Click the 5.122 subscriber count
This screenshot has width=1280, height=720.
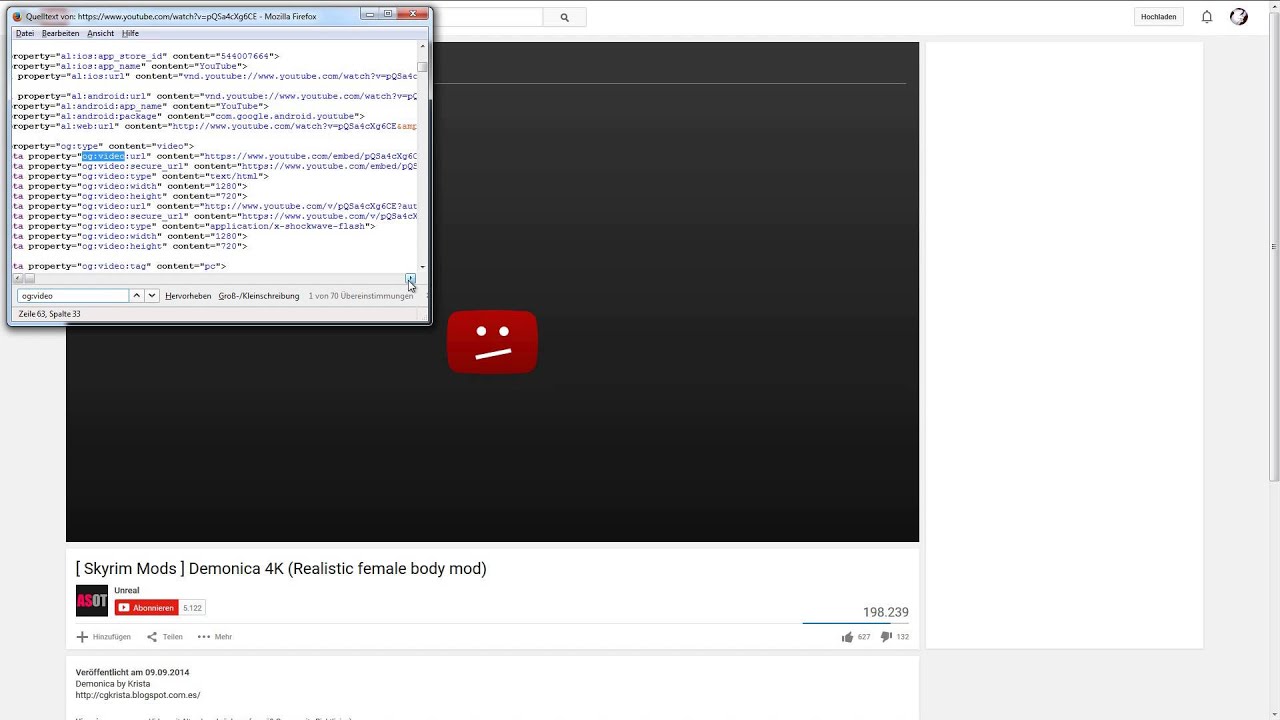192,607
